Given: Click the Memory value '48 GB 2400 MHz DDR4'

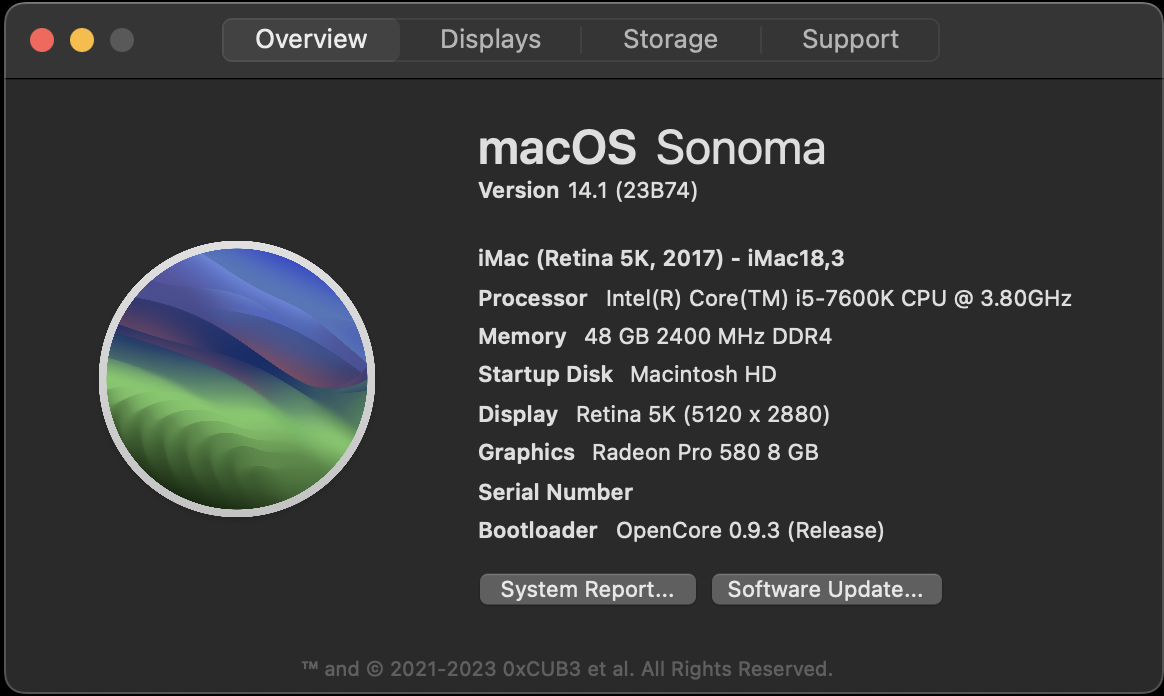Looking at the screenshot, I should point(708,337).
